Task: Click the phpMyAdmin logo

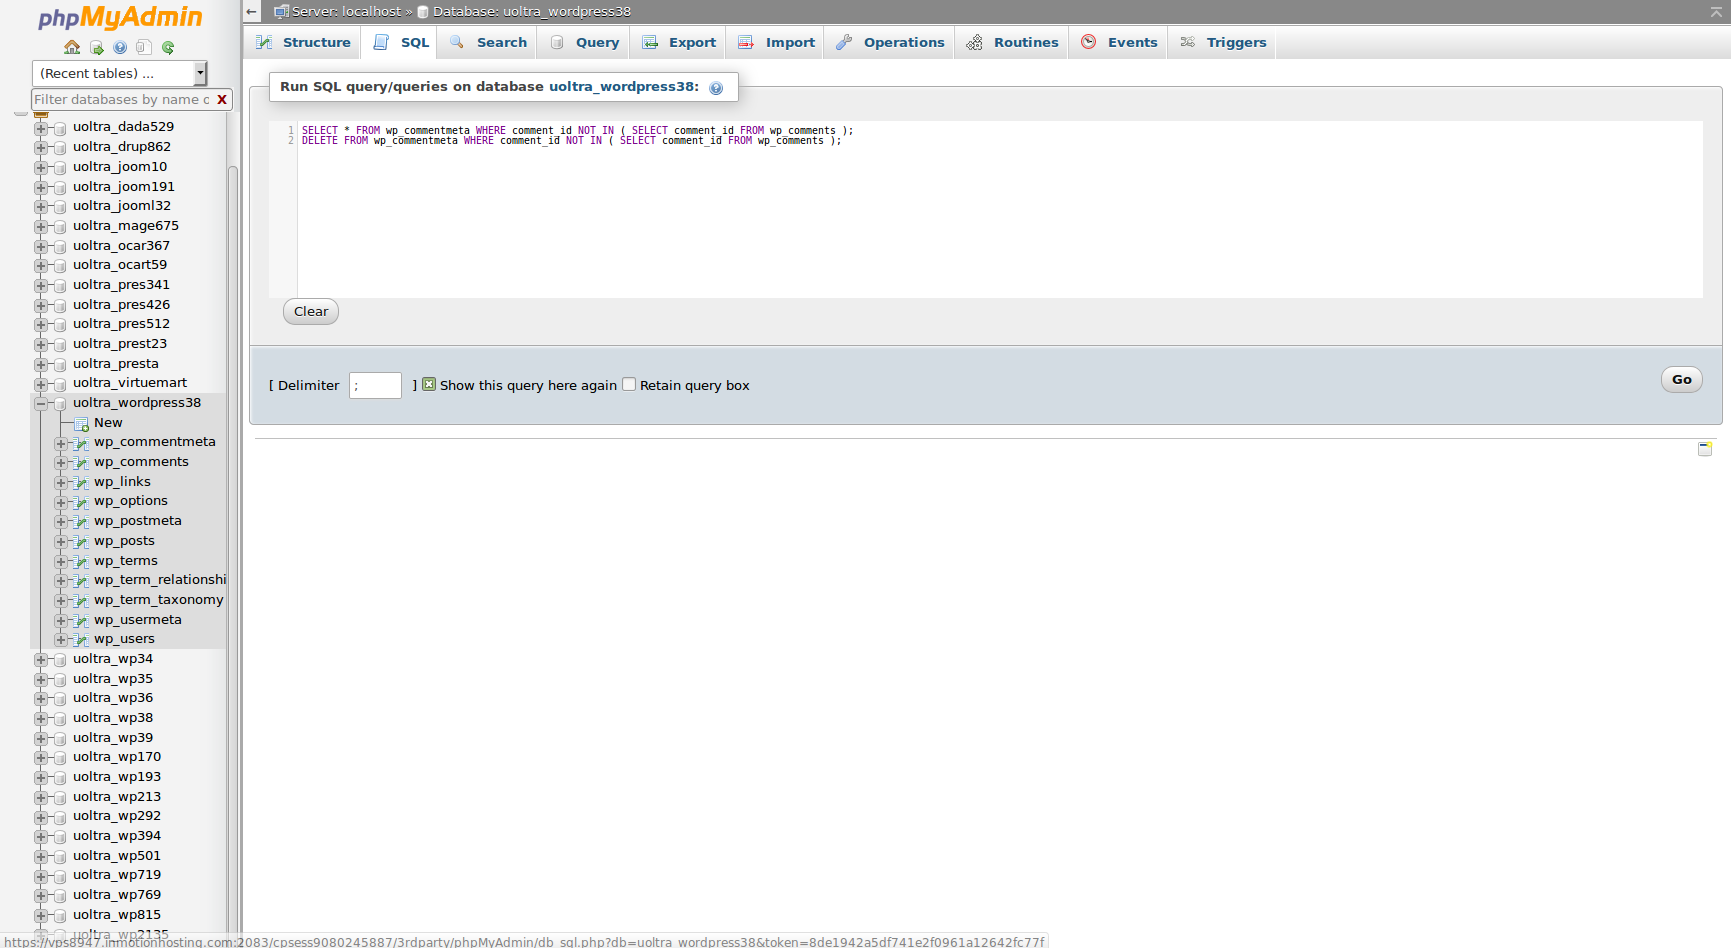Action: (120, 18)
